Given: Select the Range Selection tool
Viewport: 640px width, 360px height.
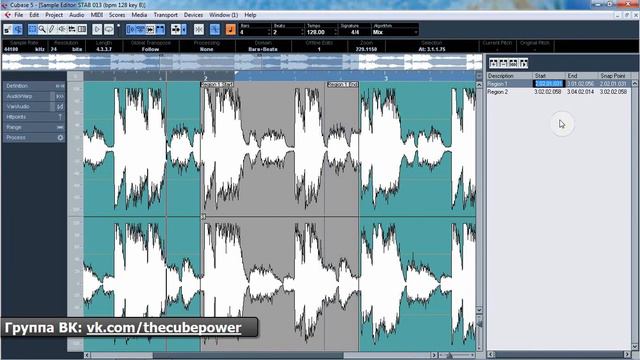Looking at the screenshot, I should 32,29.
